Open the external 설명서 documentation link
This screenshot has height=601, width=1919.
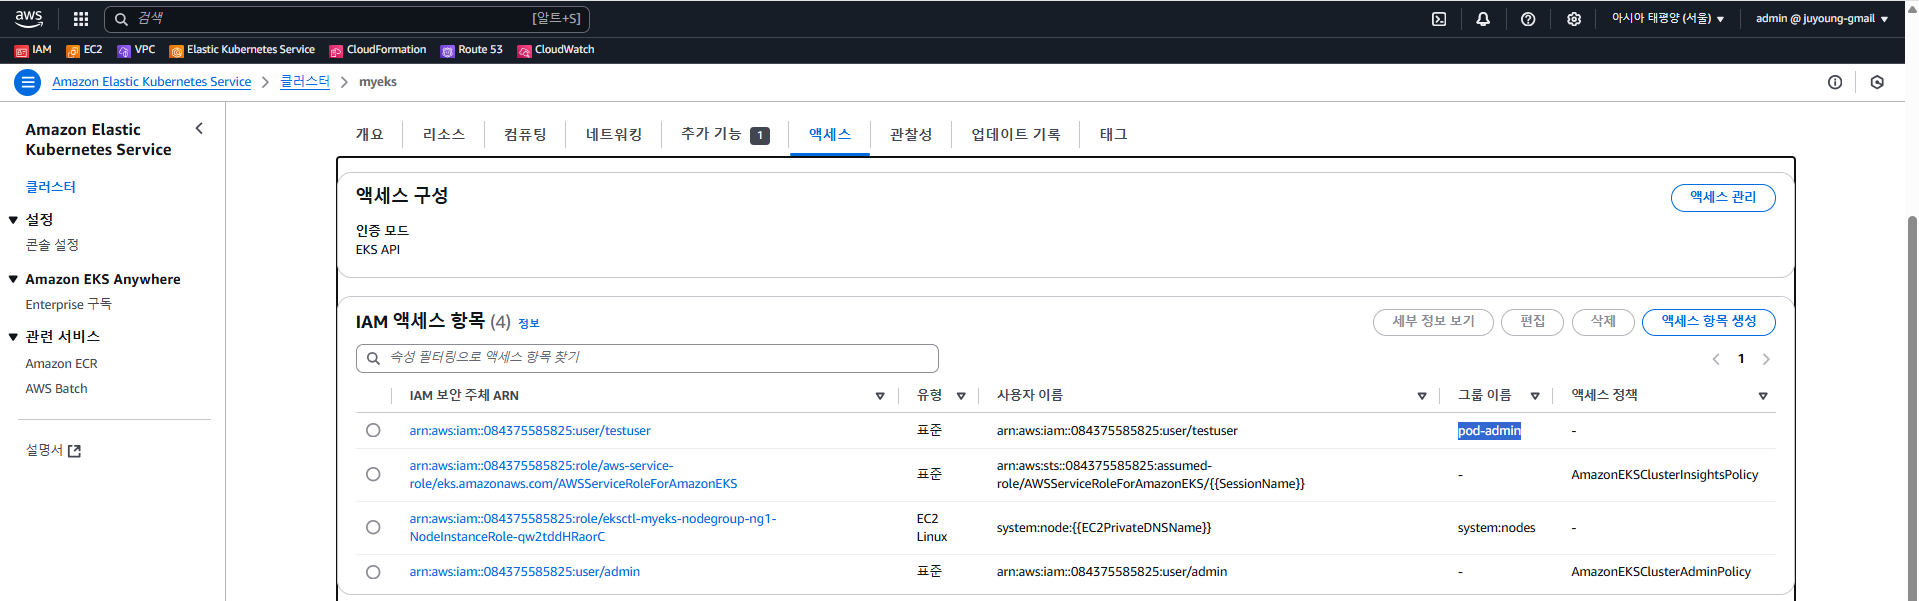pos(53,451)
